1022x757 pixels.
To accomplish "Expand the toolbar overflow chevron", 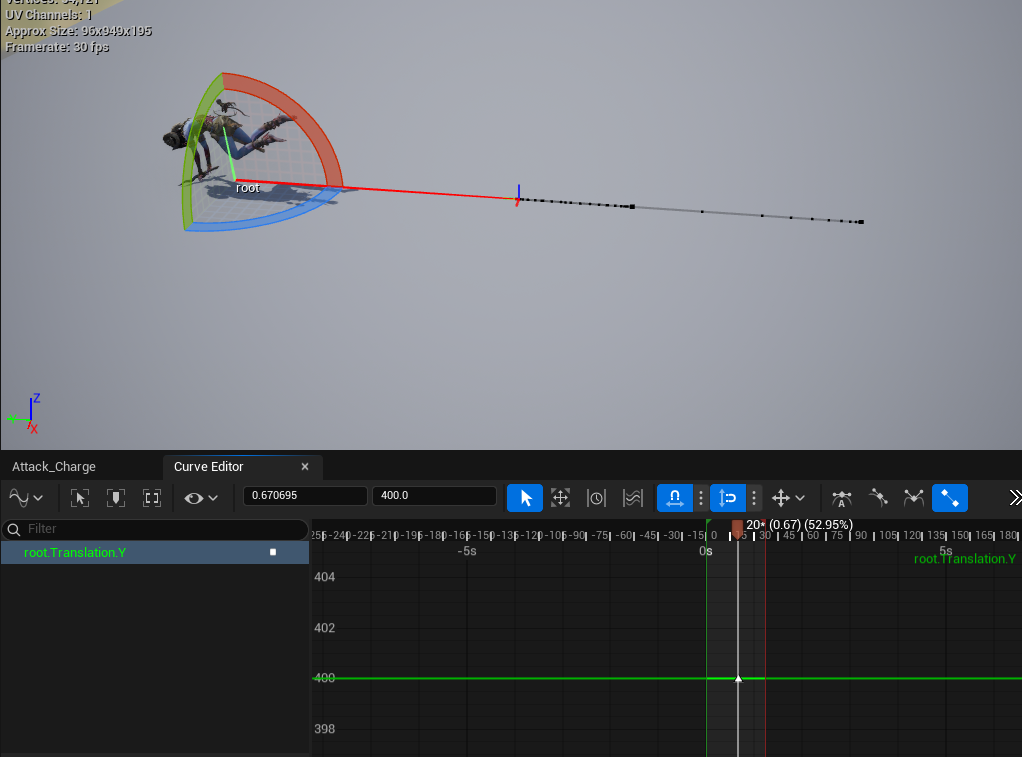I will [x=1015, y=498].
